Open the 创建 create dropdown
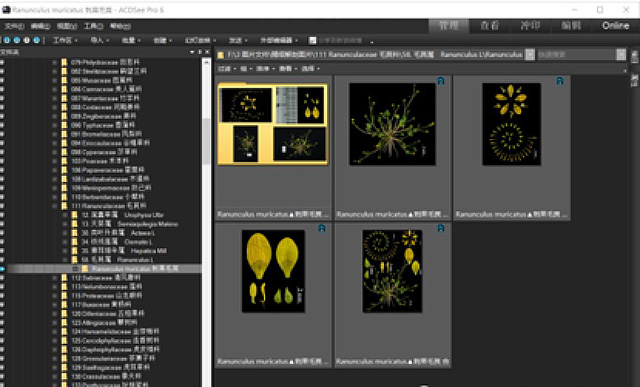Viewport: 640px width, 387px height. pyautogui.click(x=162, y=40)
